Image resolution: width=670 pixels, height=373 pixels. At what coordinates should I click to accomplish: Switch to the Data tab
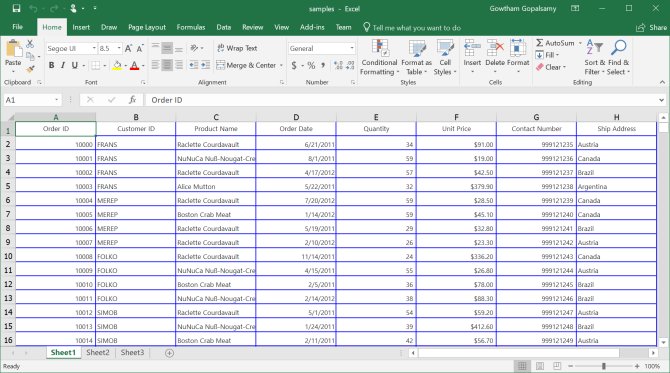[x=223, y=27]
